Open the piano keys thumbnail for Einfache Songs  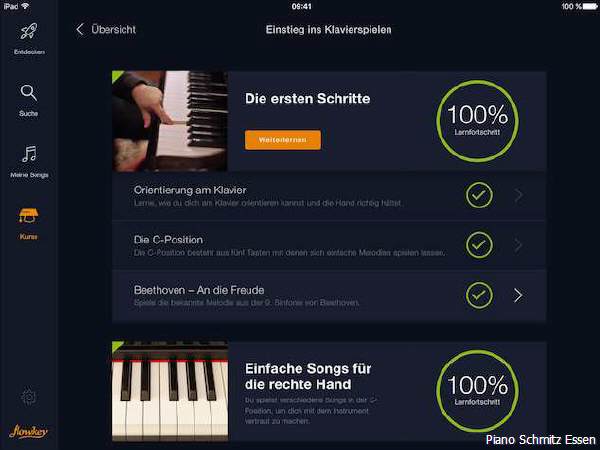tap(170, 391)
